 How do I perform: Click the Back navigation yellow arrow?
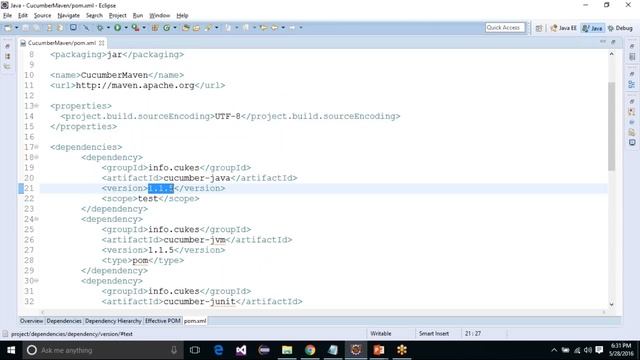(x=275, y=28)
